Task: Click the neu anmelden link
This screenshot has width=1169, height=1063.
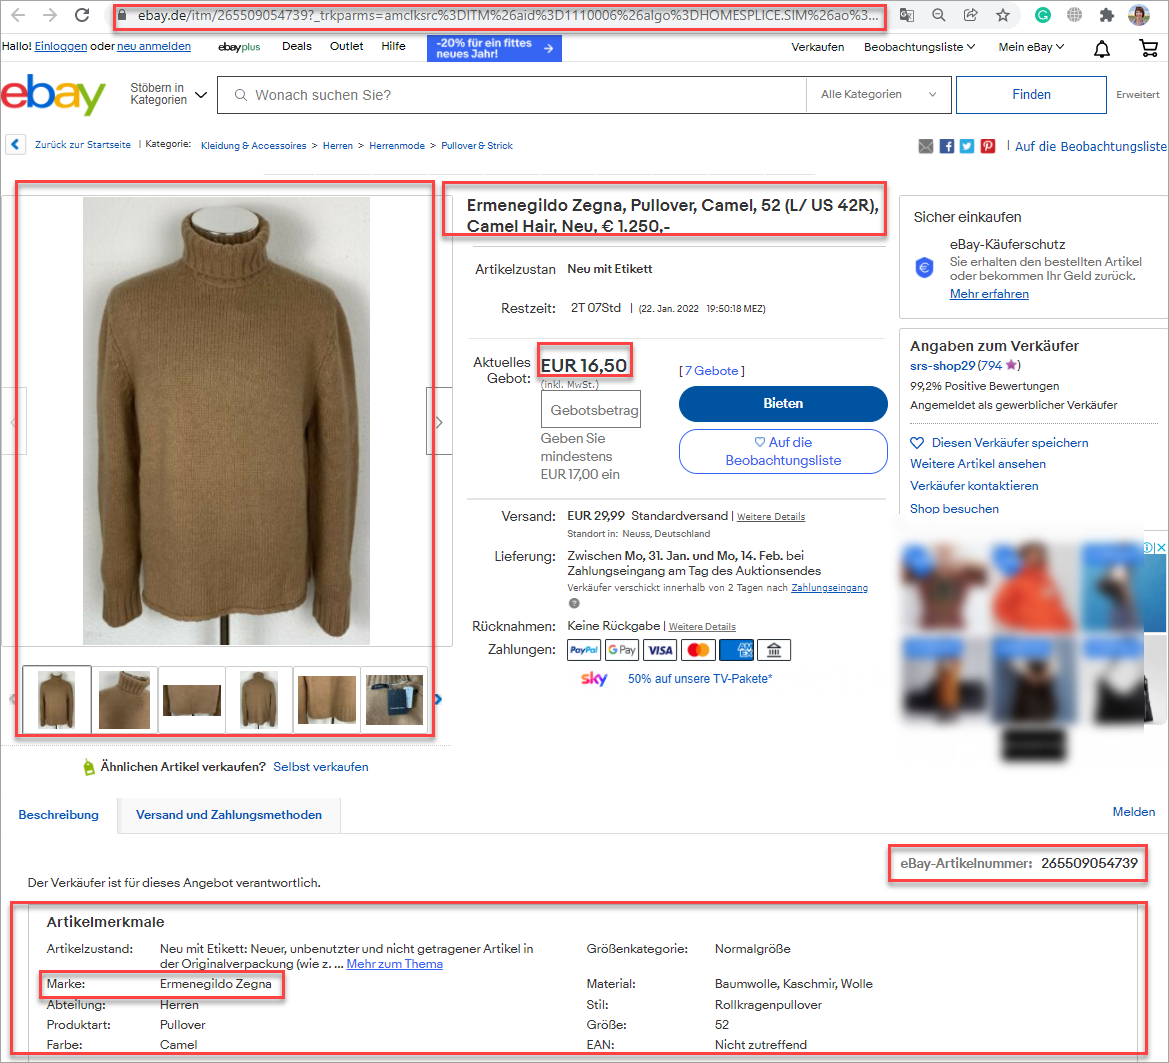Action: (x=154, y=46)
